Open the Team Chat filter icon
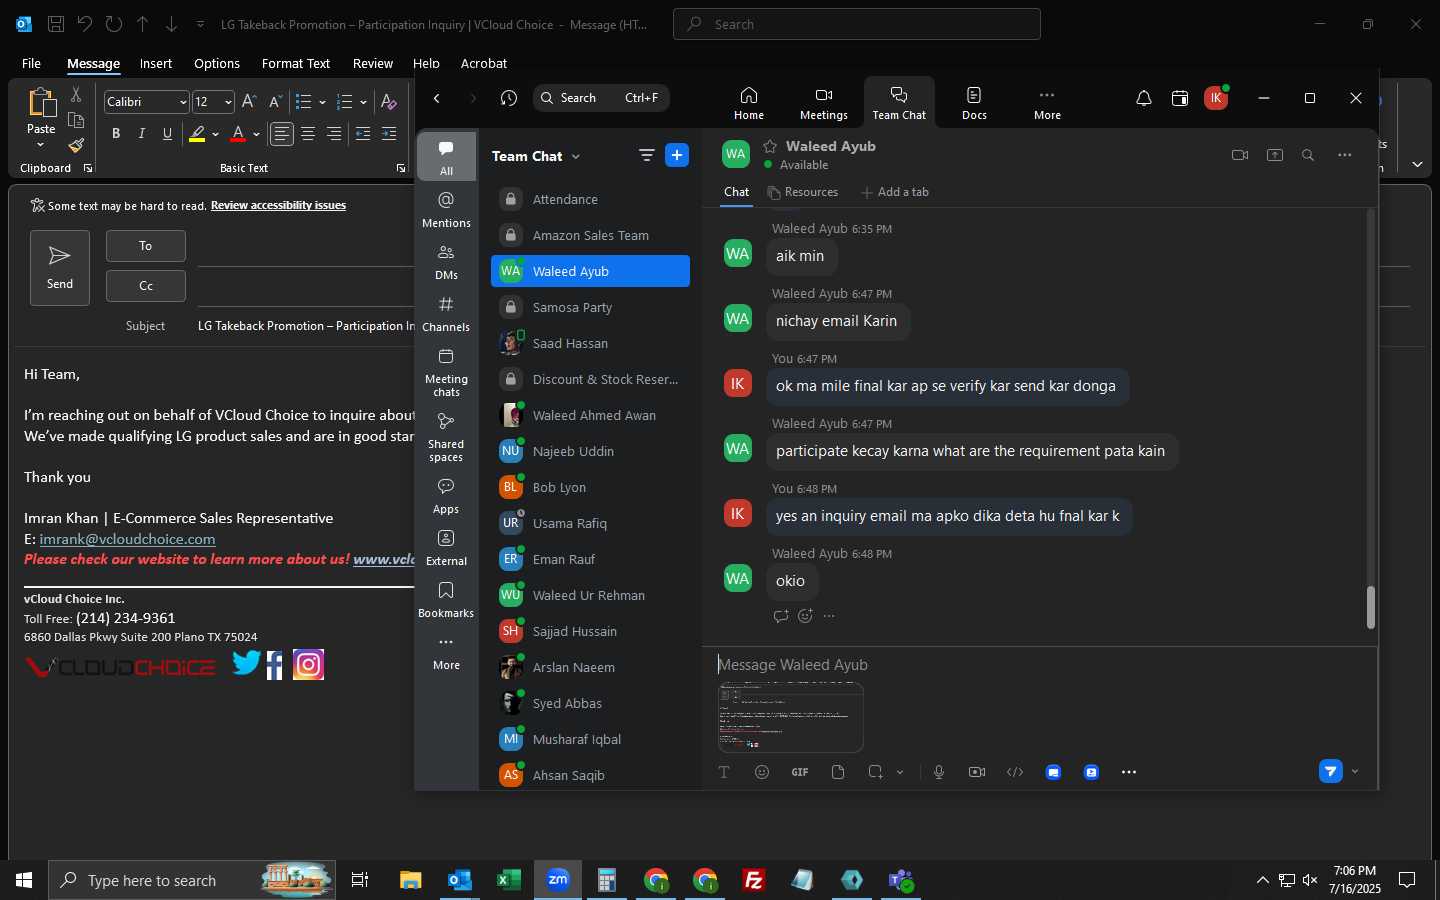 point(647,155)
